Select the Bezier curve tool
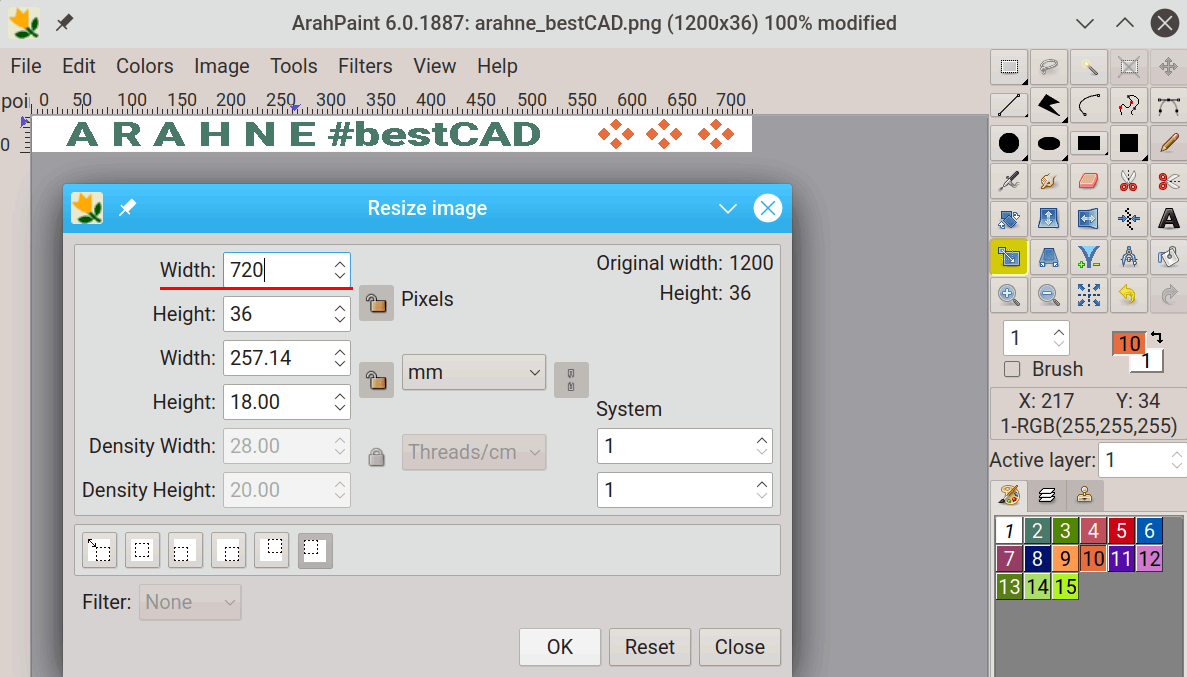This screenshot has width=1187, height=677. pos(1168,105)
